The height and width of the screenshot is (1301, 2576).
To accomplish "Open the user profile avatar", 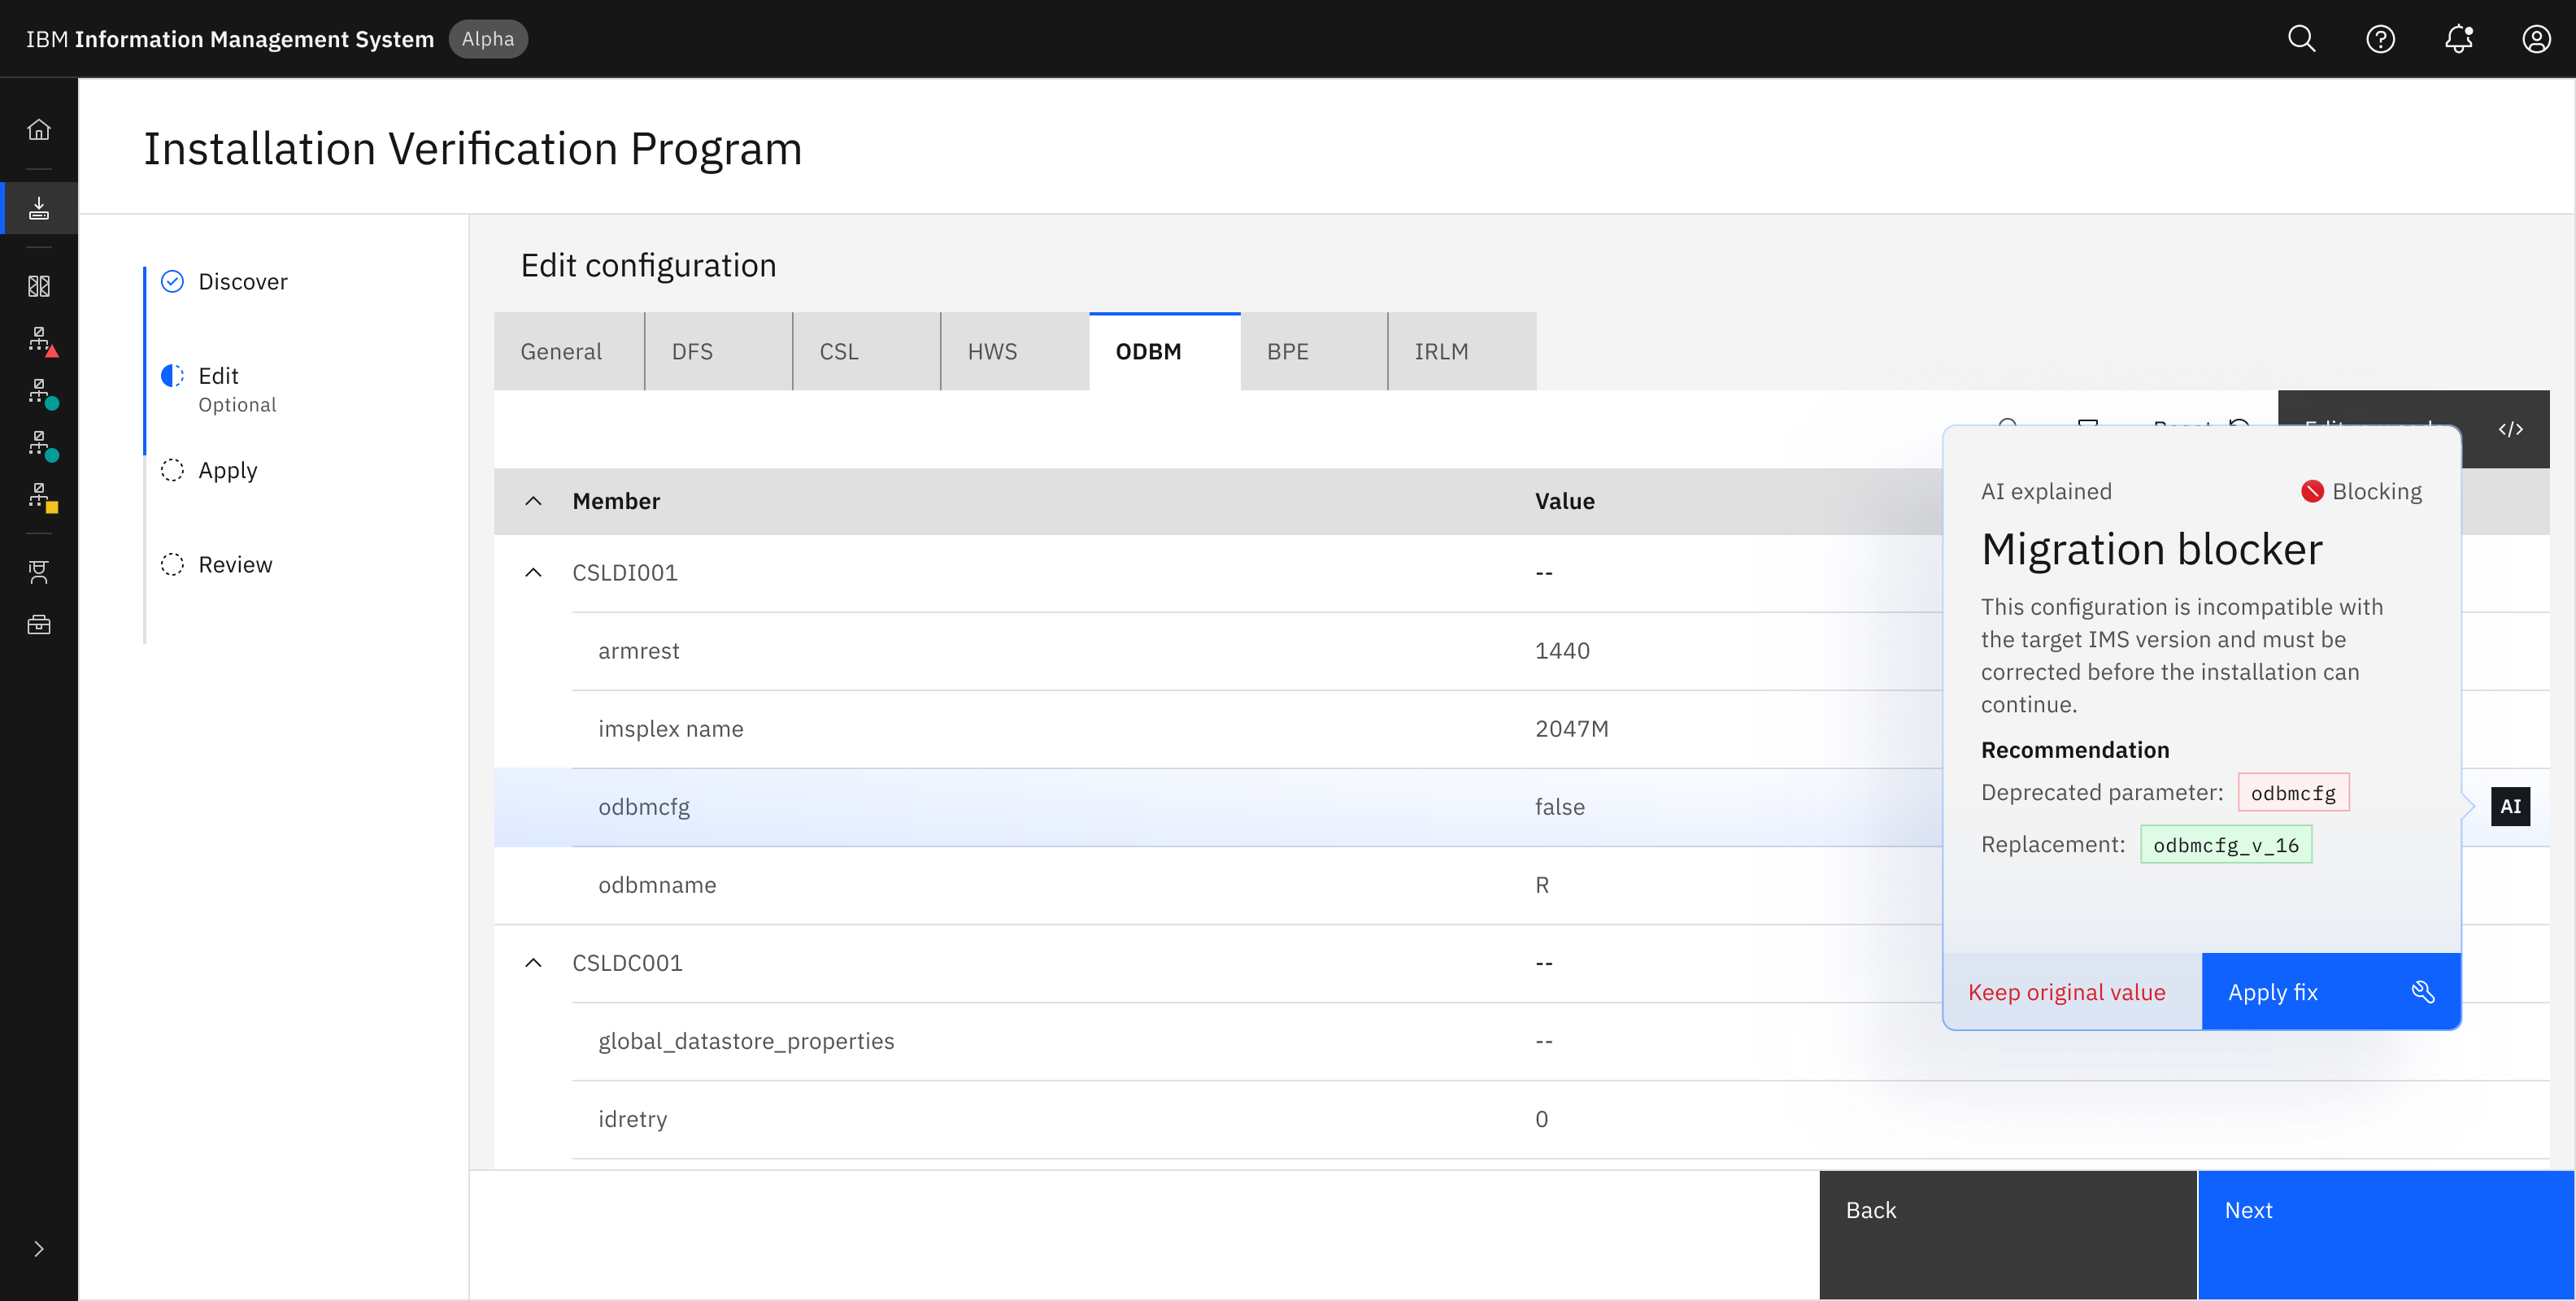I will click(2536, 39).
